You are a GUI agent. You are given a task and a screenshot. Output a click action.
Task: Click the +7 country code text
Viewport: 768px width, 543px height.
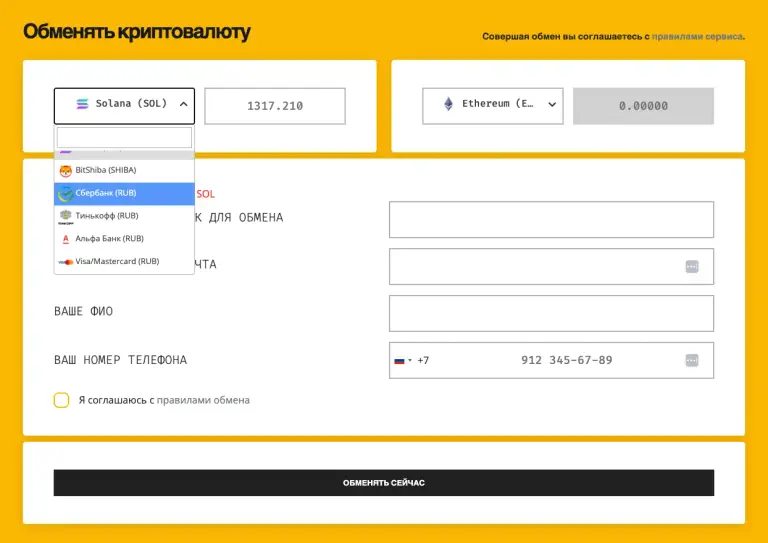tap(423, 360)
